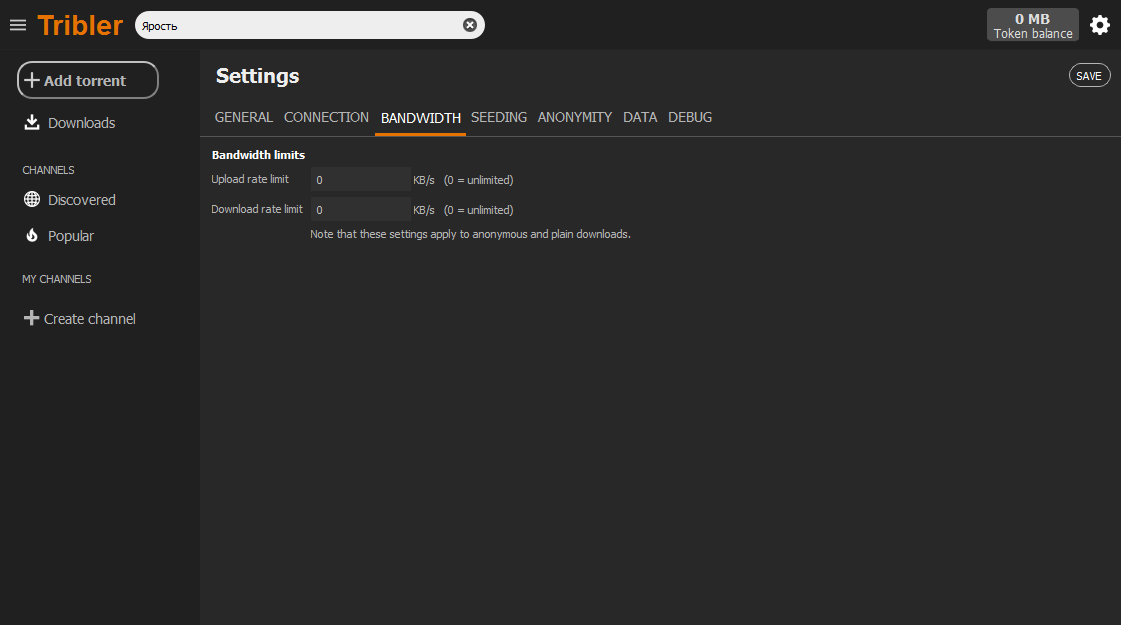Click the Create channel plus icon

[x=31, y=318]
